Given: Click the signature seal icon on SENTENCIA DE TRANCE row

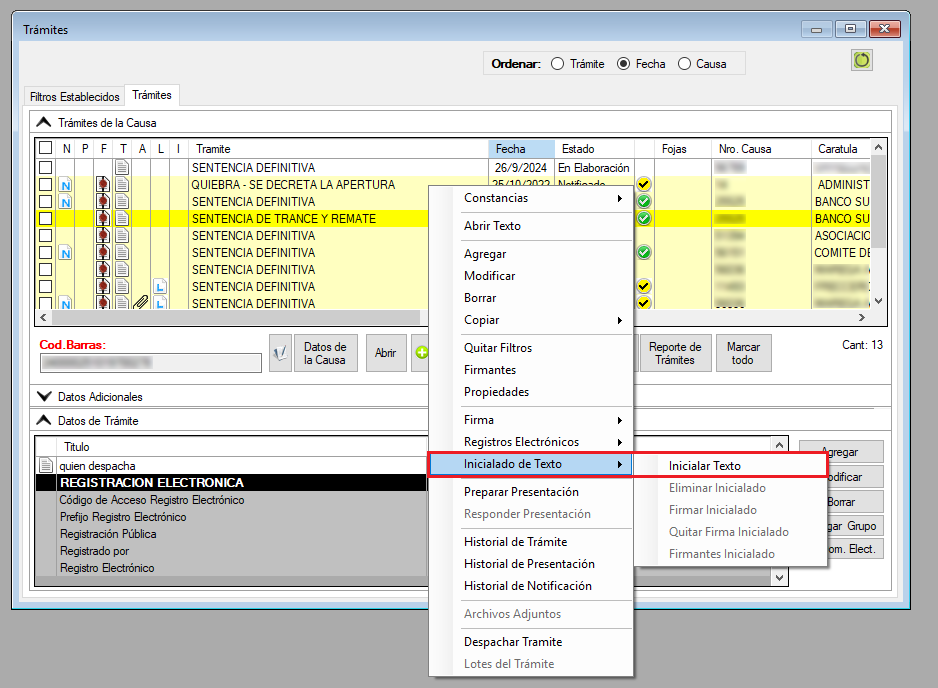Looking at the screenshot, I should tap(102, 219).
